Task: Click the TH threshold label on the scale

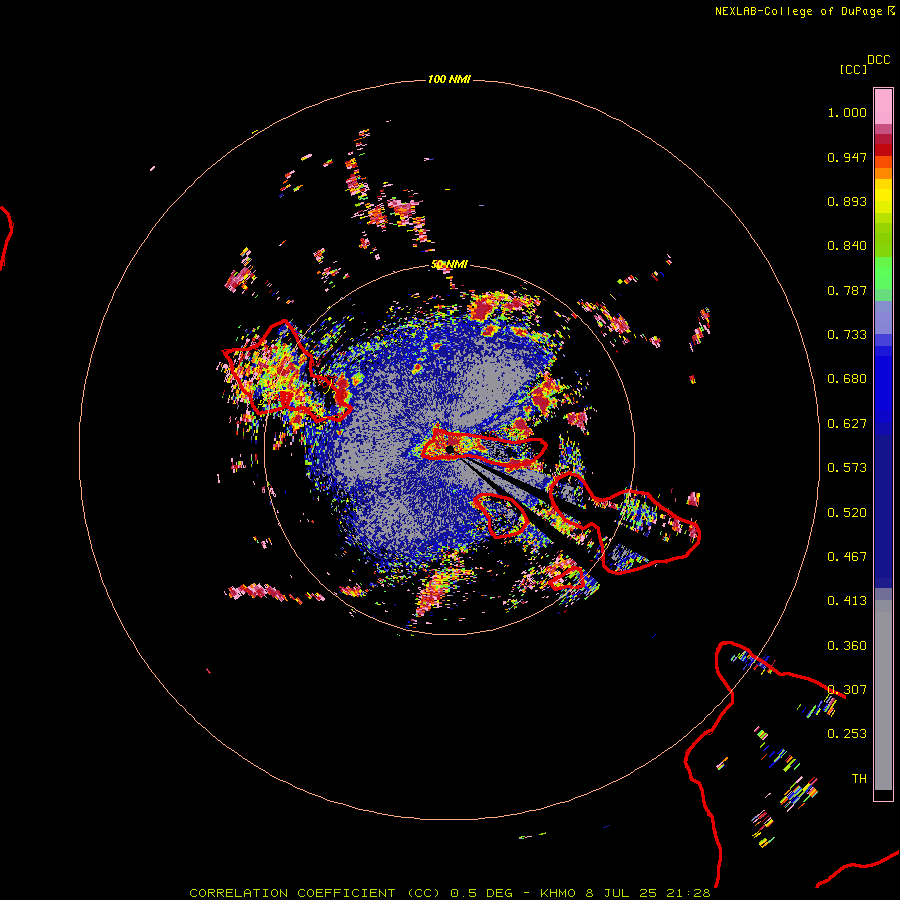Action: [x=859, y=779]
